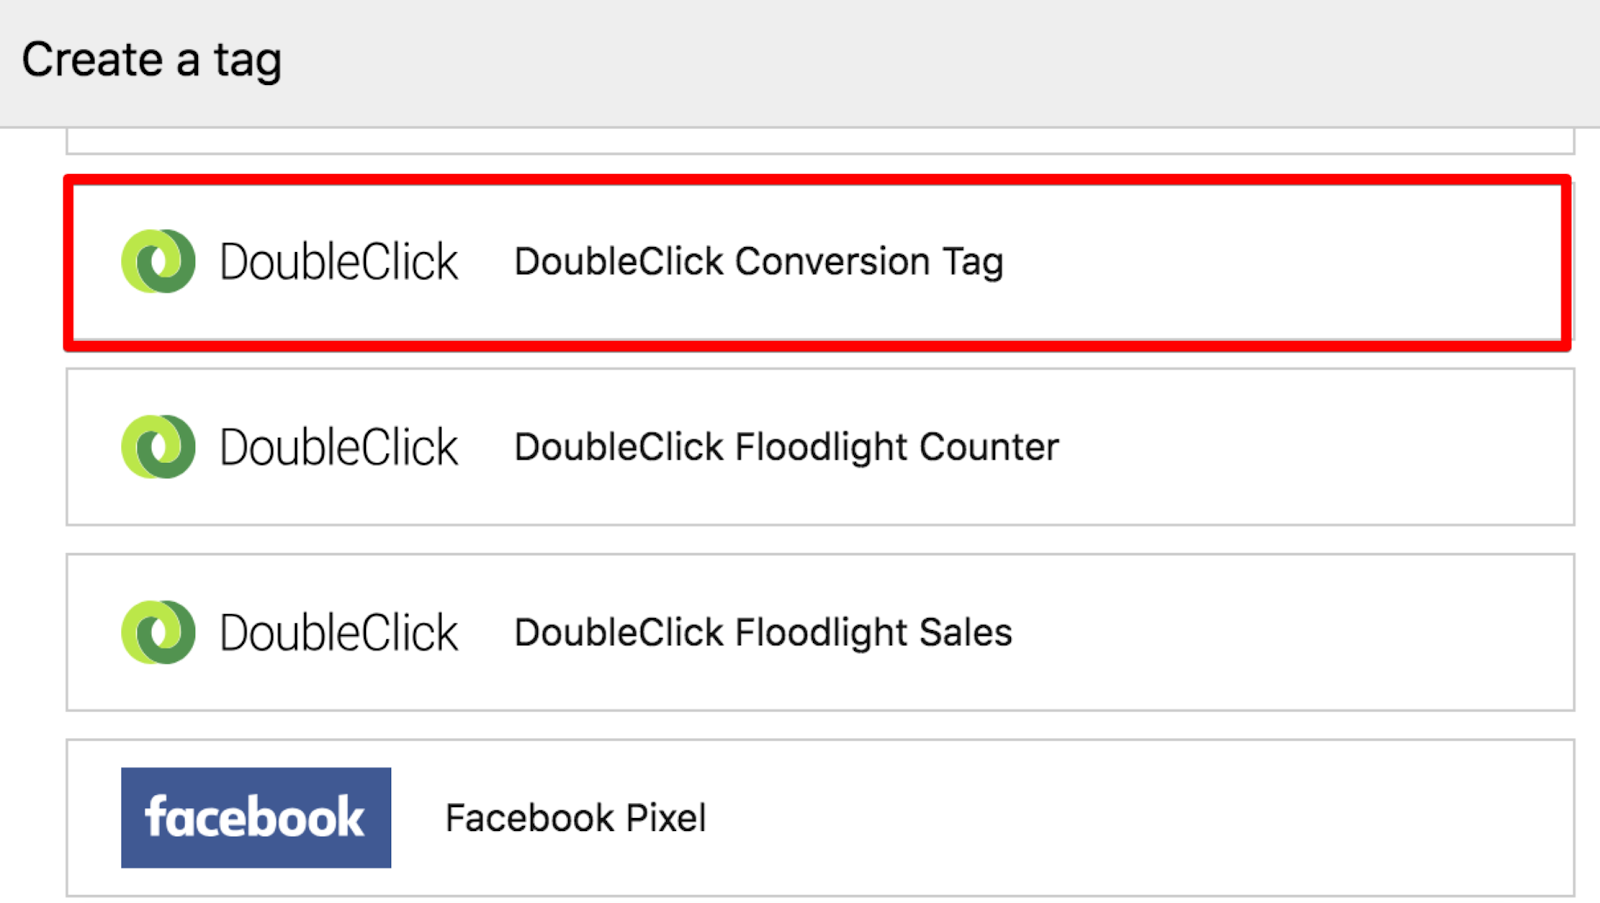Click the DoubleClick wordmark in the Floodlight Counter row
Image resolution: width=1600 pixels, height=903 pixels.
point(338,448)
